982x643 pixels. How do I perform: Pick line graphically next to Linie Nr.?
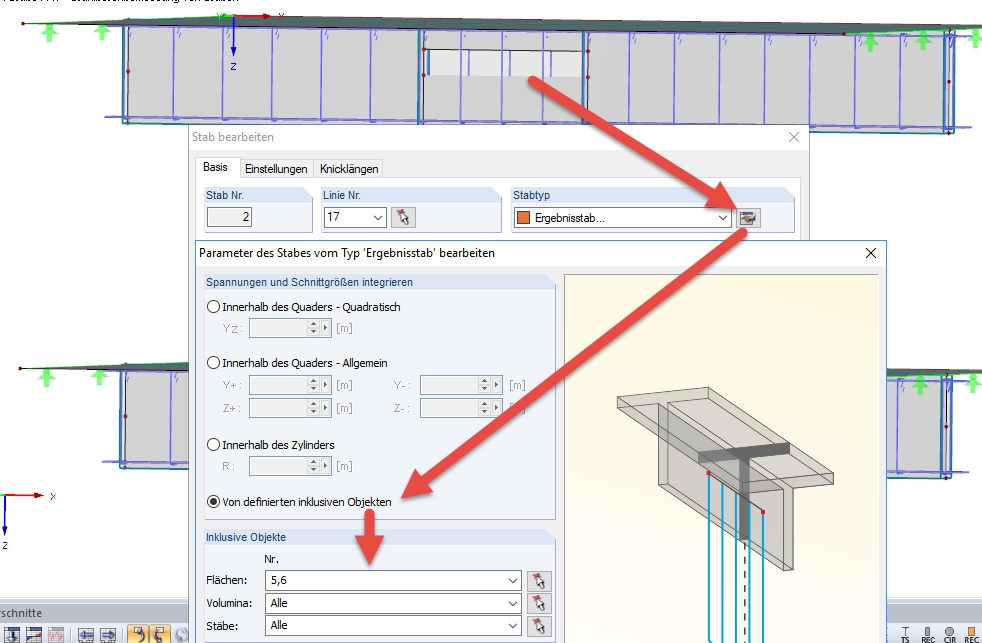[x=403, y=217]
